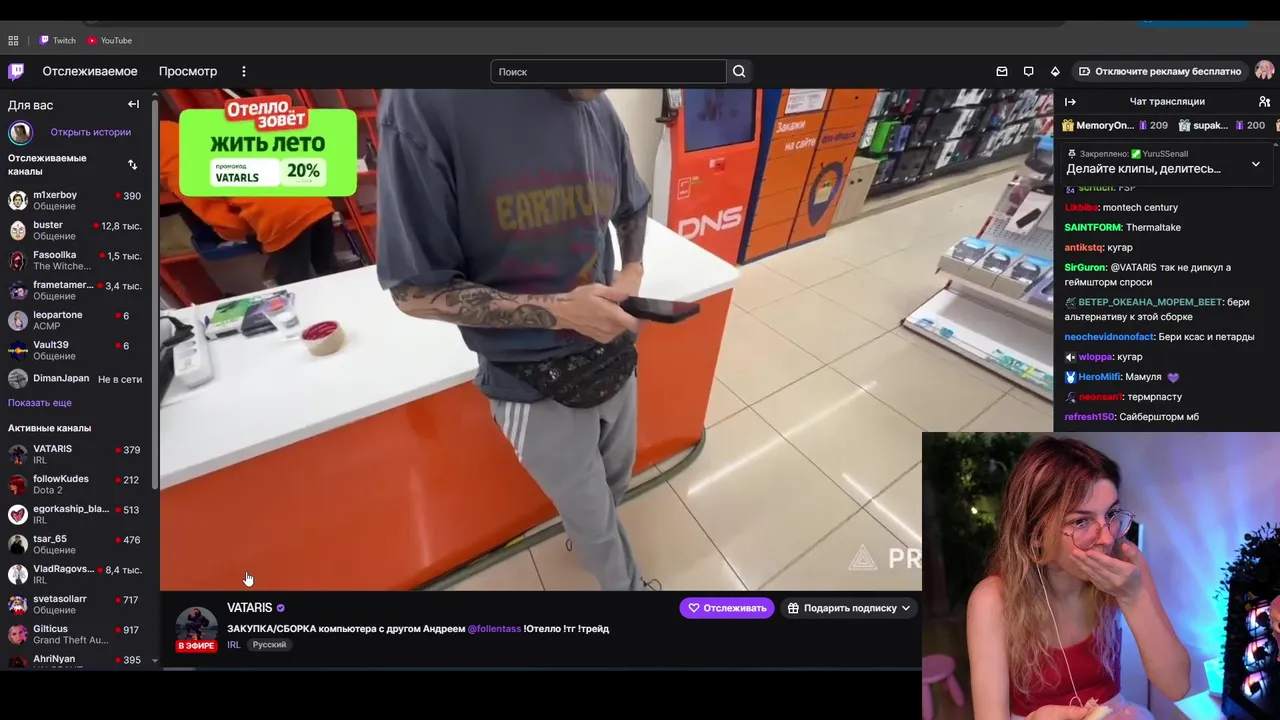
Task: Open the stories avatar circle
Action: 21,132
